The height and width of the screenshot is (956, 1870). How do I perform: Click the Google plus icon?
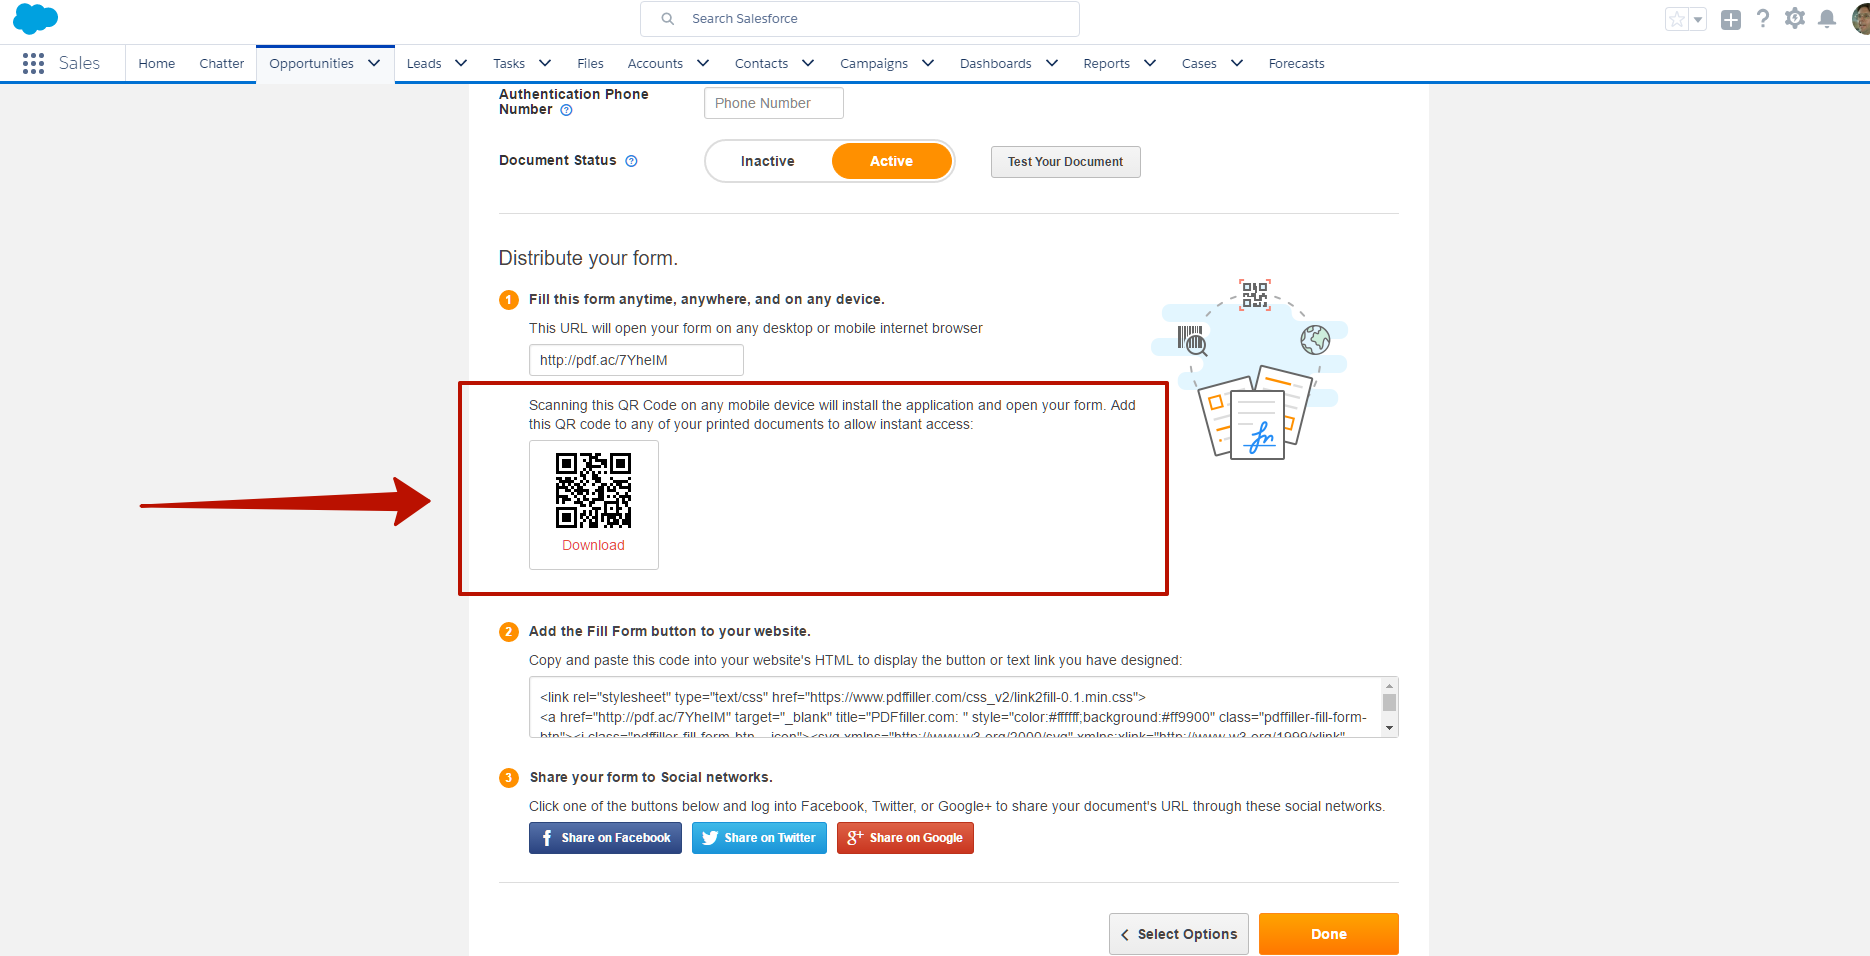coord(855,838)
